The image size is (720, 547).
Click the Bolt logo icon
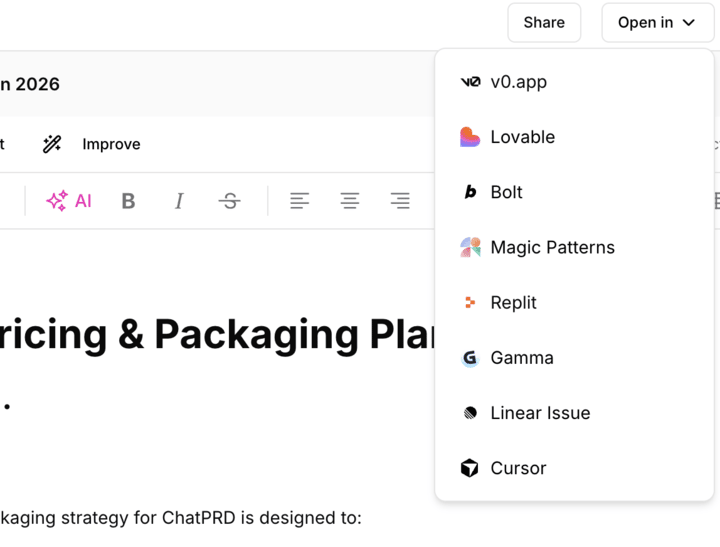[470, 192]
